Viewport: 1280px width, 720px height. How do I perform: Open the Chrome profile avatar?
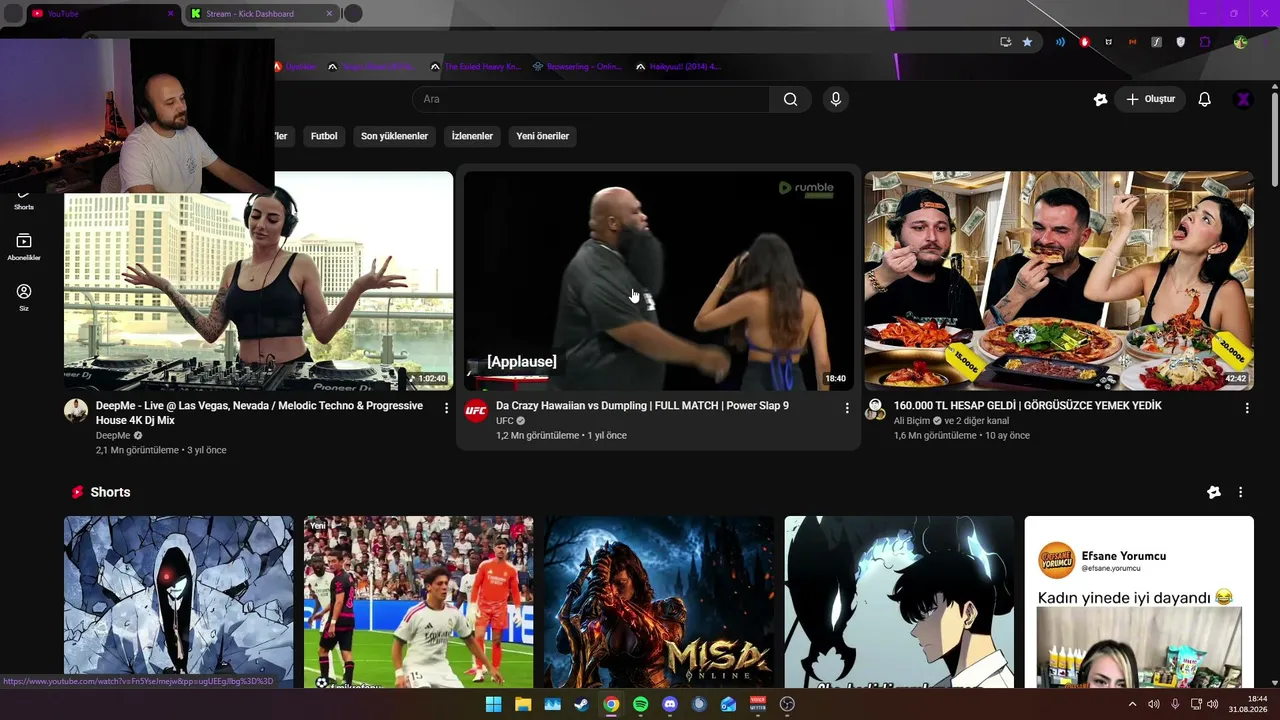1241,42
